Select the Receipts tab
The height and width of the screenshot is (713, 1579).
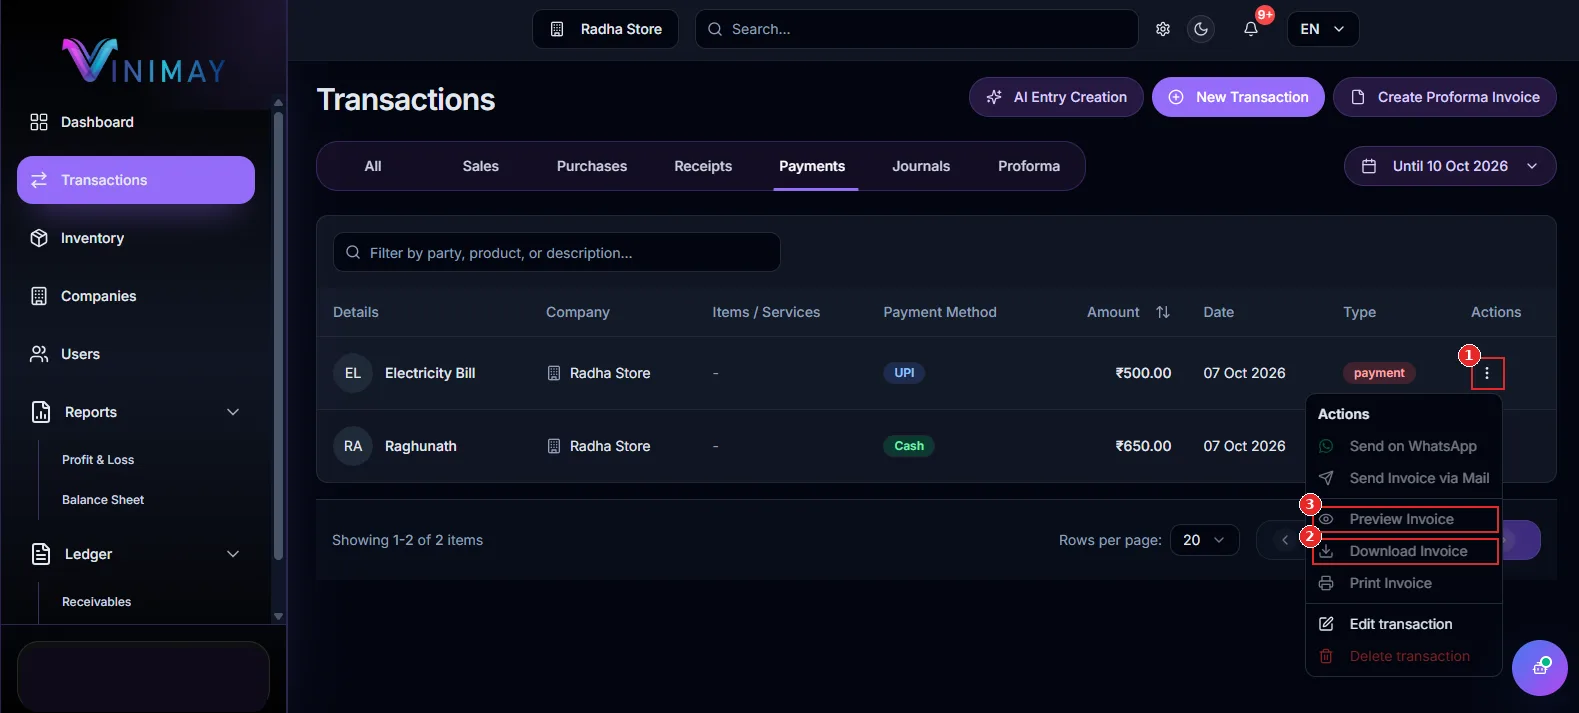point(703,166)
